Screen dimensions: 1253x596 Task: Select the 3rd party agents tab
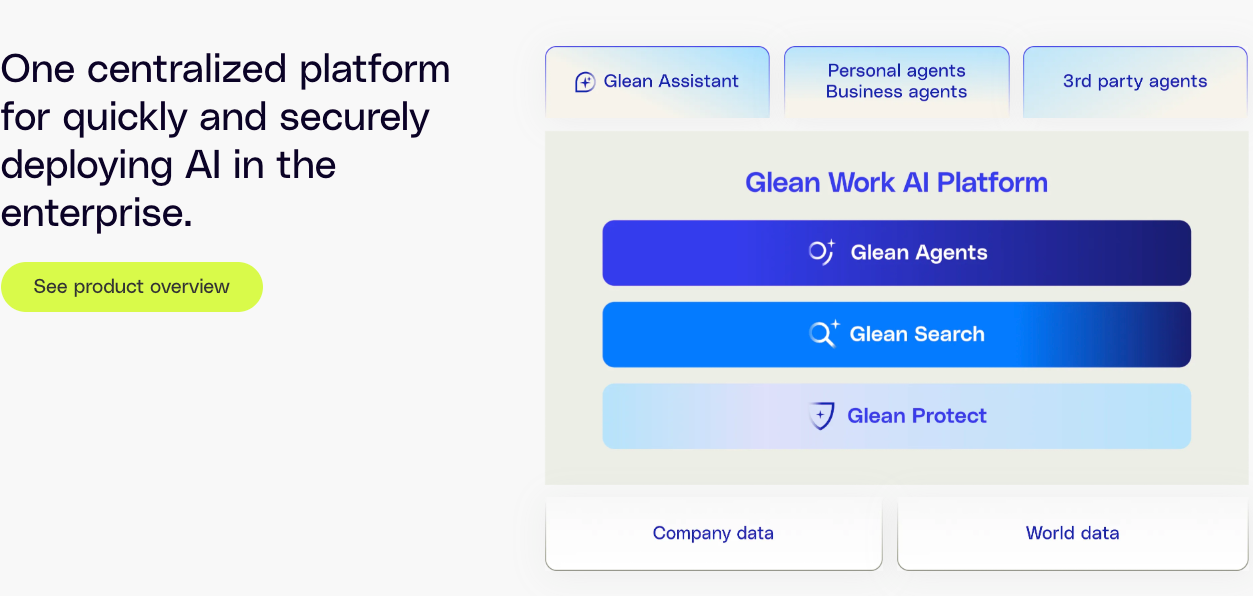(x=1135, y=82)
